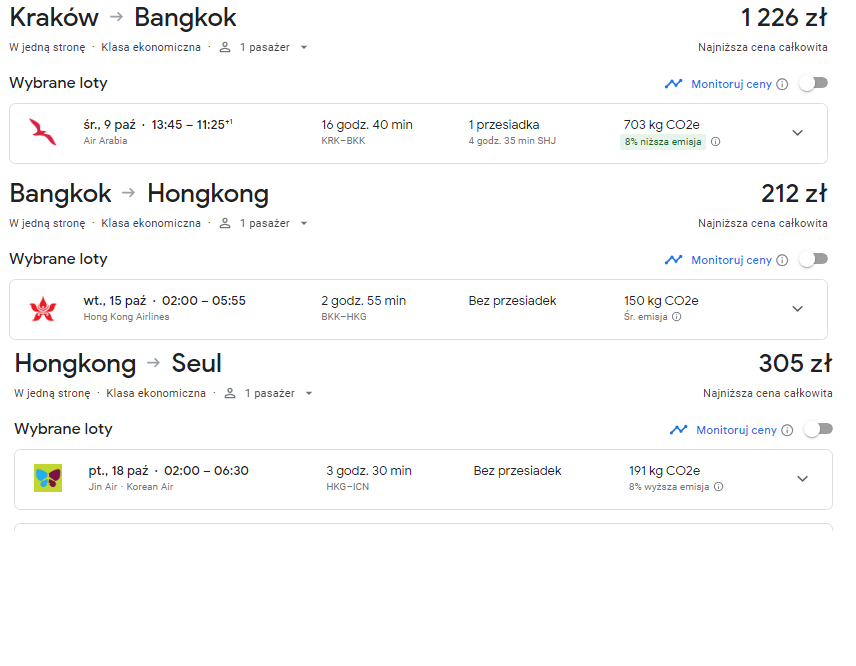The image size is (856, 666).
Task: Click the Jin Air butterfly logo
Action: [48, 478]
